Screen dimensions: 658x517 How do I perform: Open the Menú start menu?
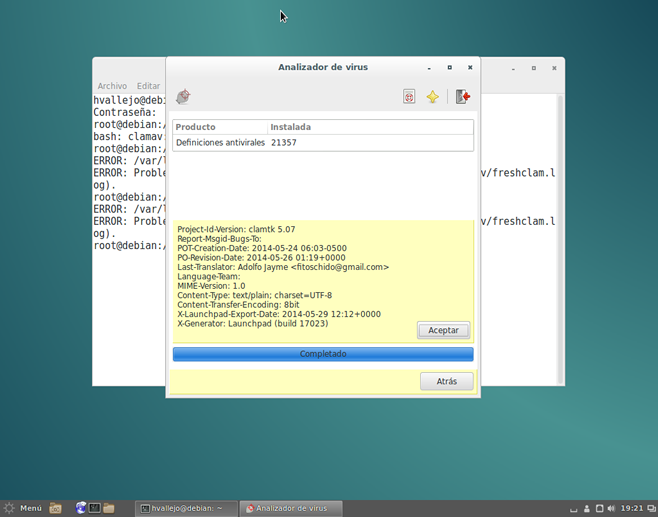point(23,508)
